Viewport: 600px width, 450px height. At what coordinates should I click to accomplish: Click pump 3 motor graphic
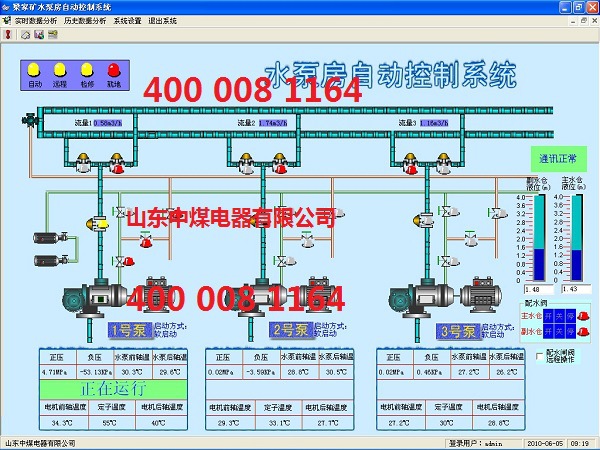(481, 295)
